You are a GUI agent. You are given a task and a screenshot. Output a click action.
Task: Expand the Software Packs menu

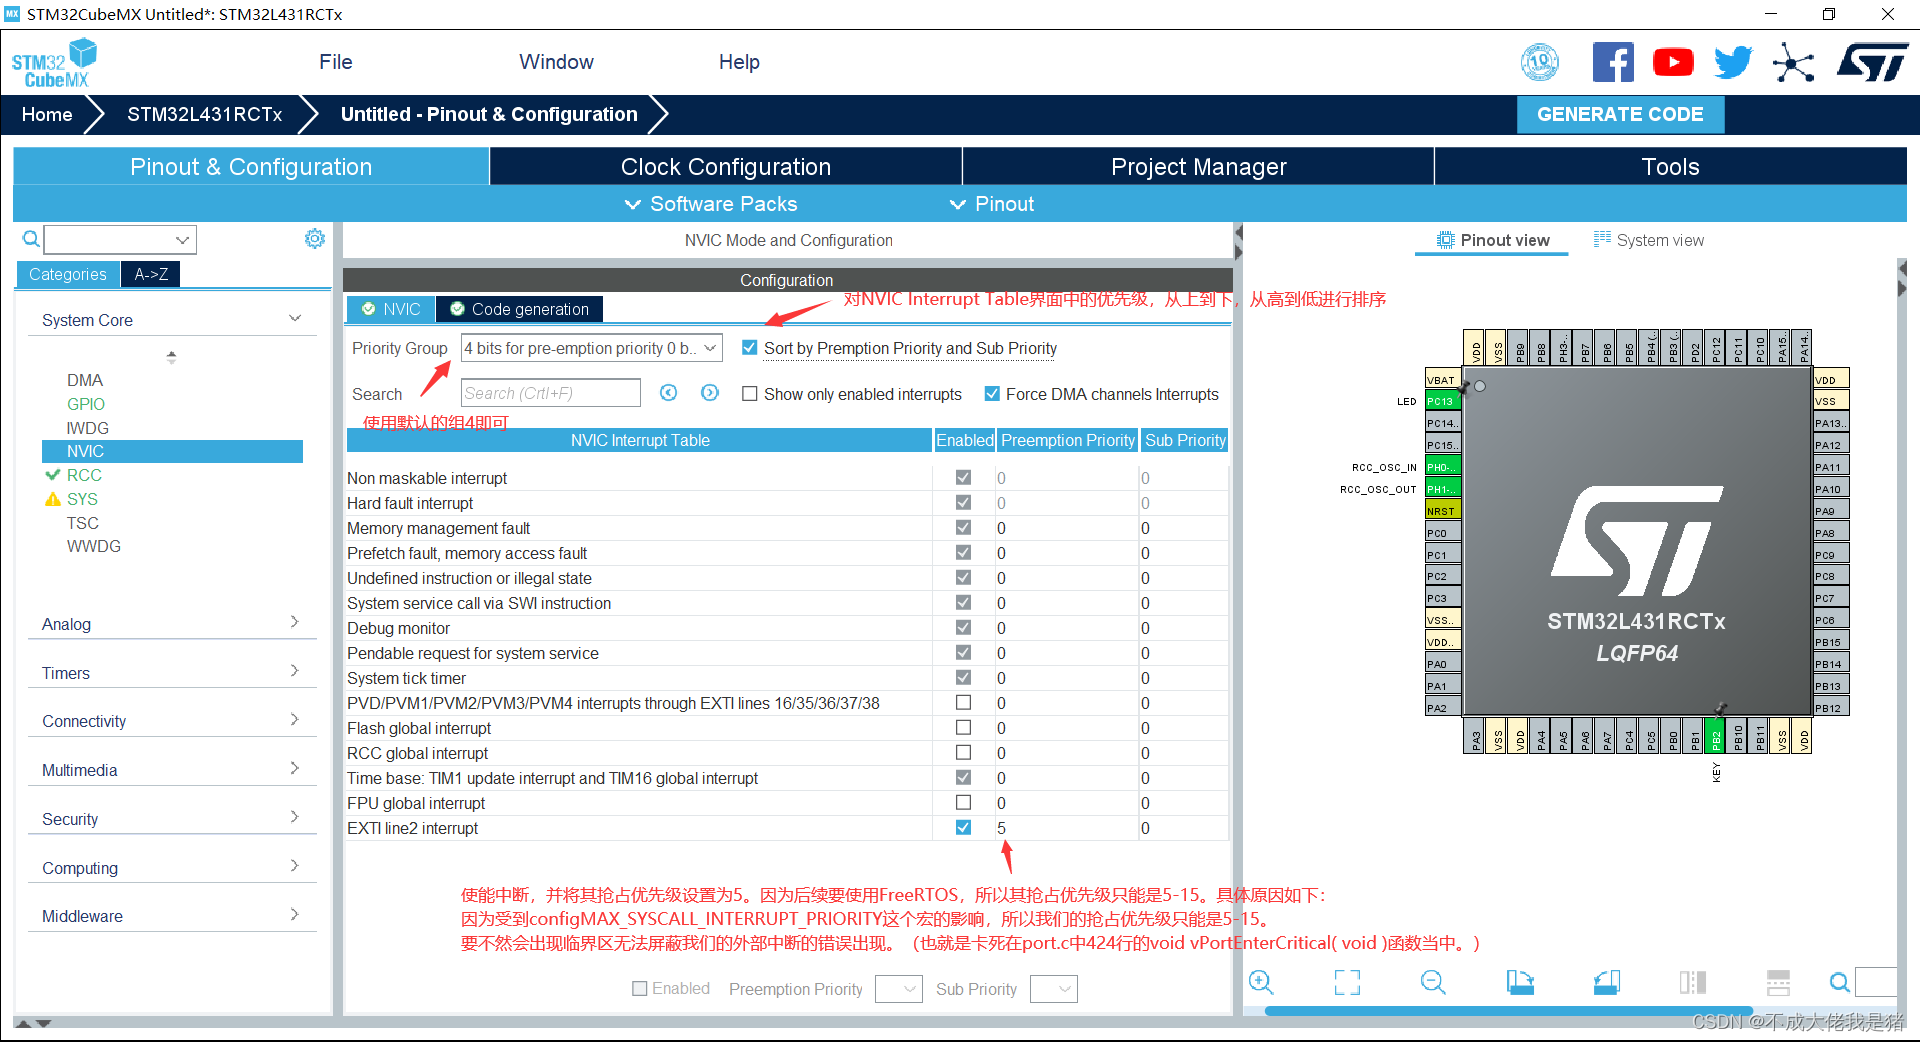(x=711, y=204)
